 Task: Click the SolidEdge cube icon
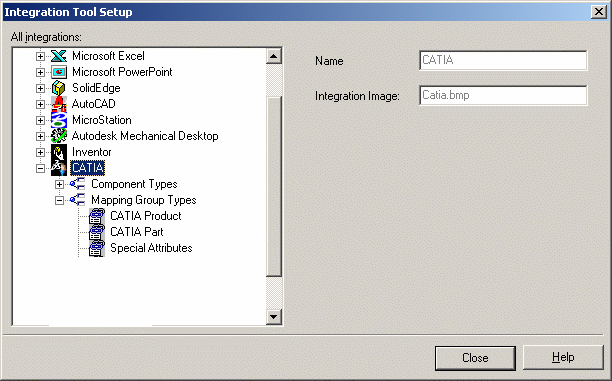tap(59, 88)
